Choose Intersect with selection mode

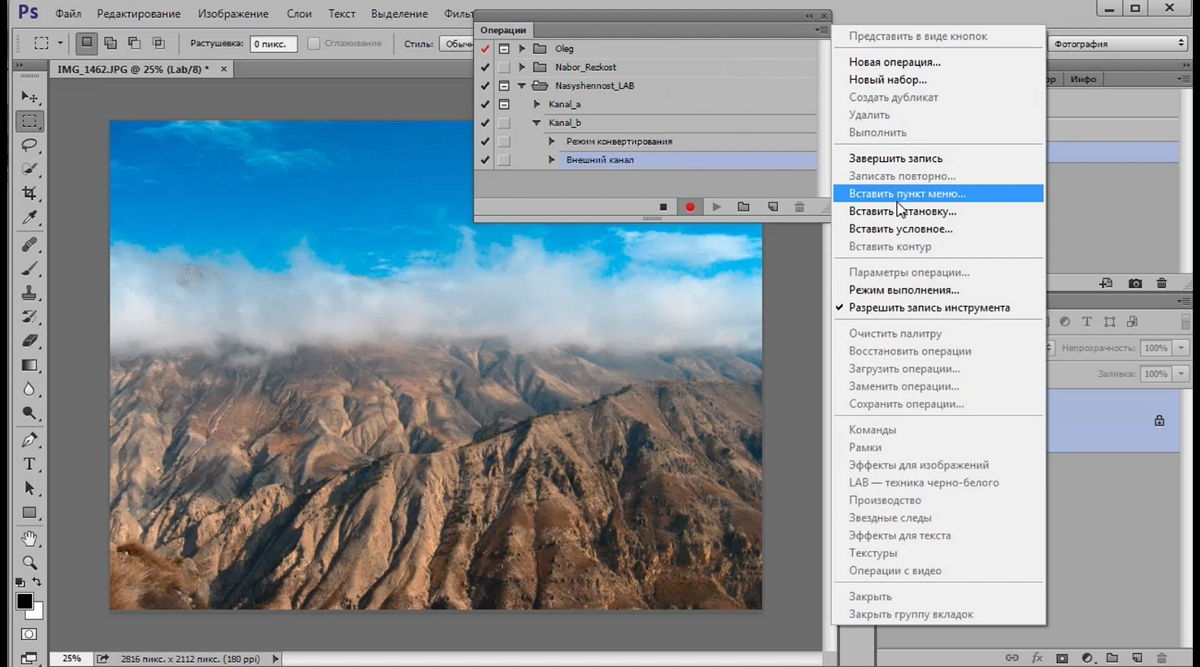(158, 43)
